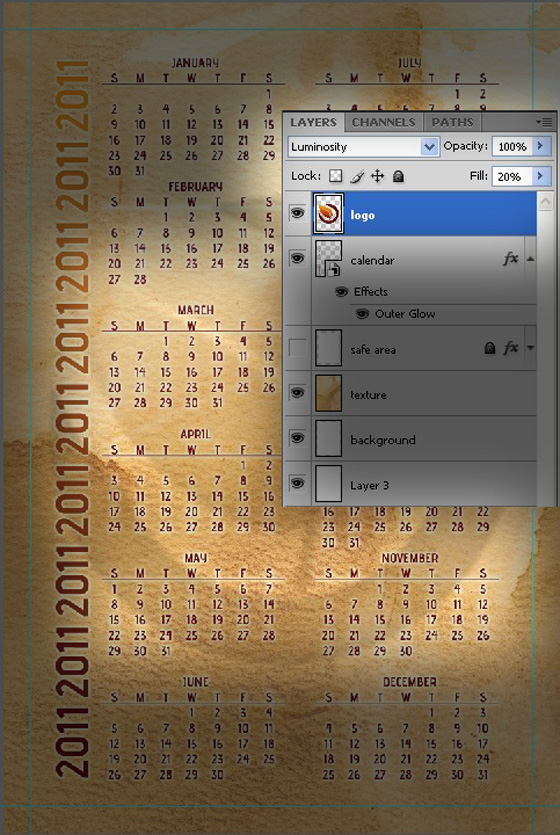
Task: Select the Layer 3 name
Action: (x=369, y=485)
